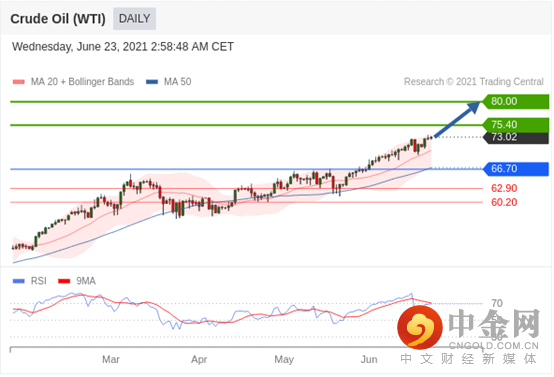Viewport: 554px width, 377px height.
Task: Click the RSI 70 level label
Action: (497, 303)
